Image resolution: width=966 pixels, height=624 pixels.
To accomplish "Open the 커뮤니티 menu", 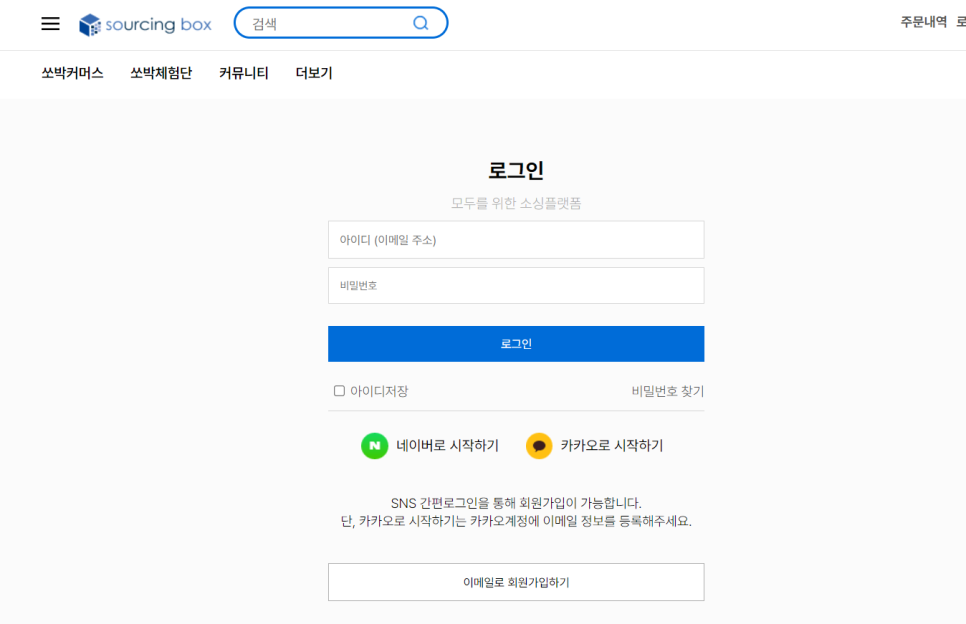I will [x=243, y=73].
